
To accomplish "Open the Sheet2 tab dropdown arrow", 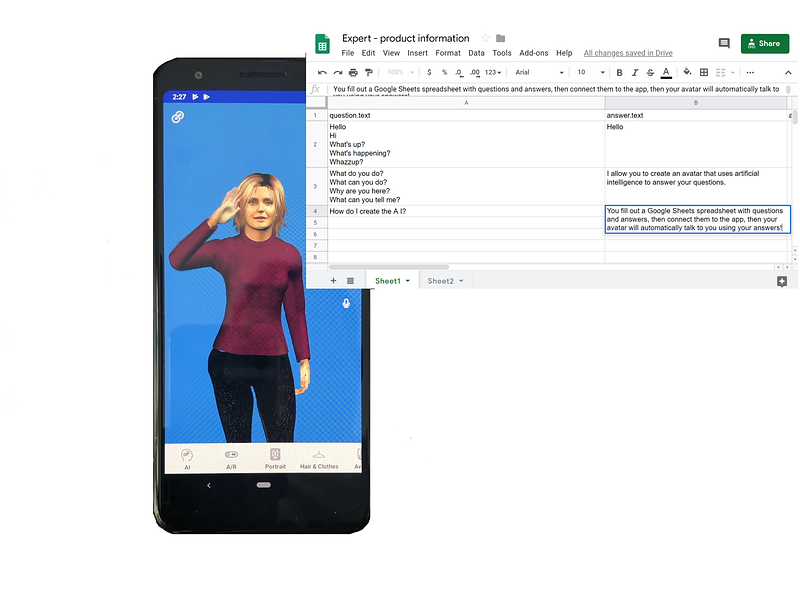I will click(461, 281).
